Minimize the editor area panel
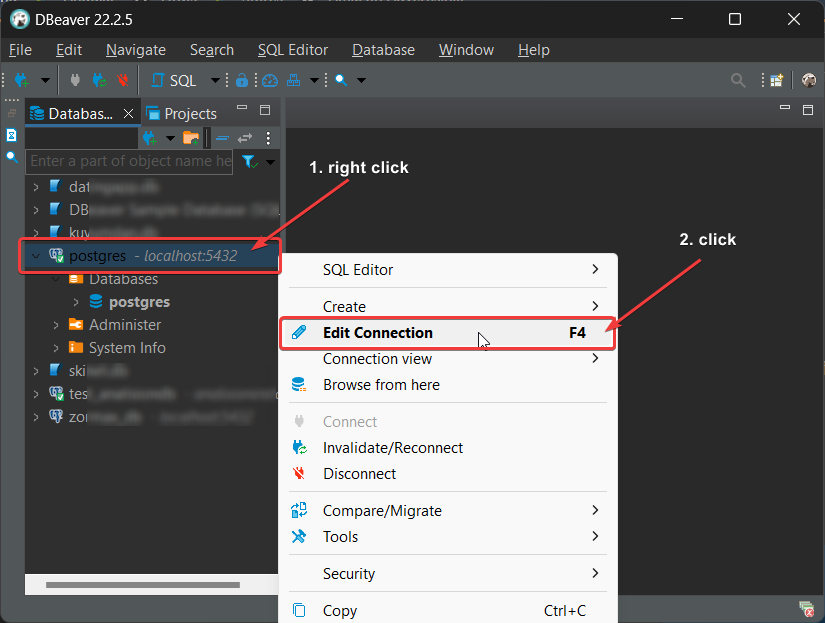 (x=785, y=107)
